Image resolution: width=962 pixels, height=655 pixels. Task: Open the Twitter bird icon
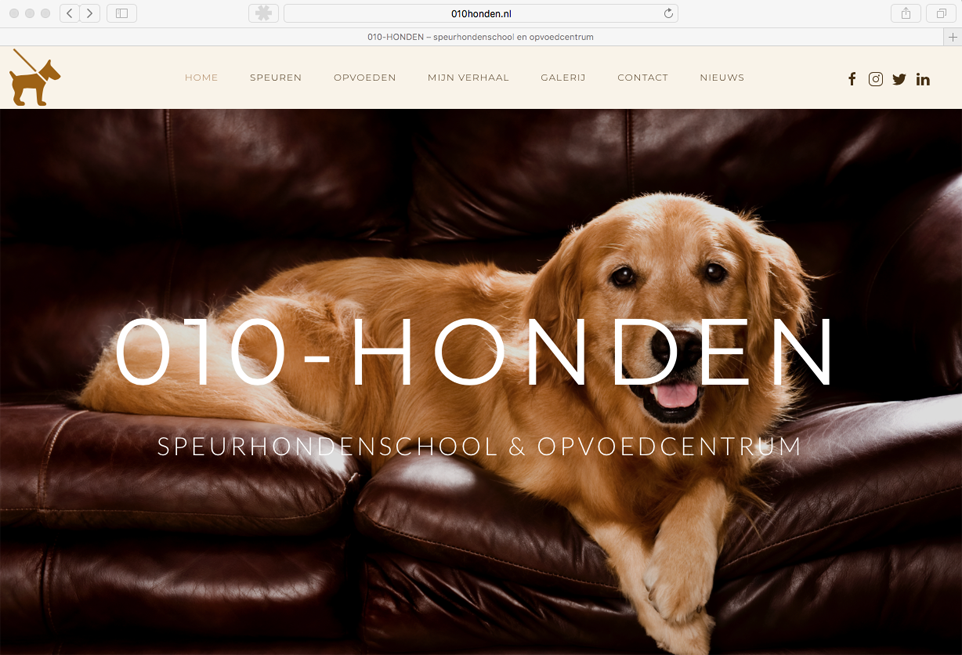click(899, 79)
